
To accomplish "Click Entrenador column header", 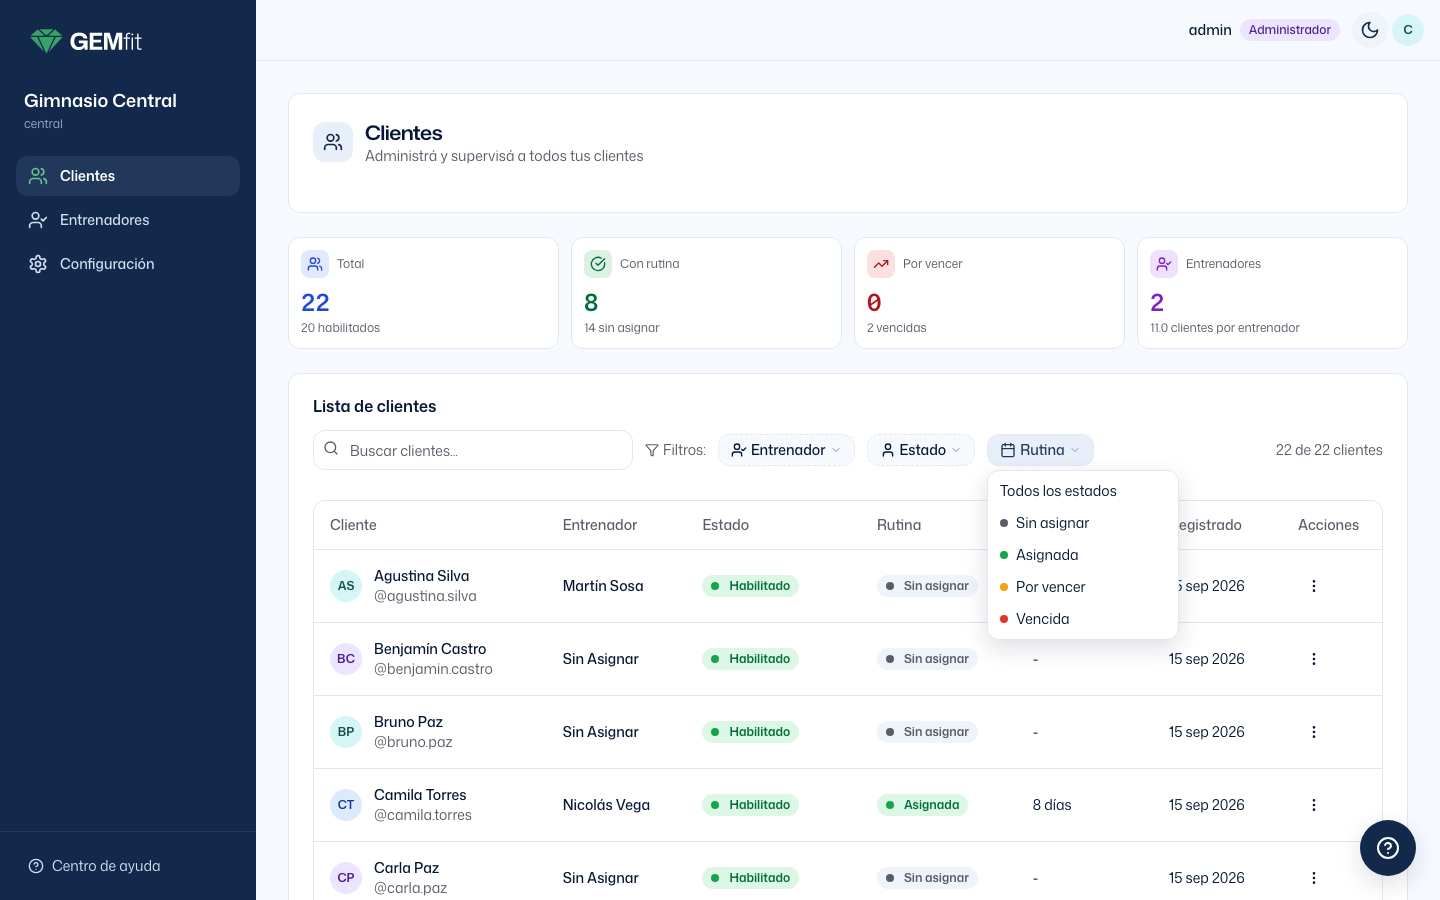I will point(600,525).
